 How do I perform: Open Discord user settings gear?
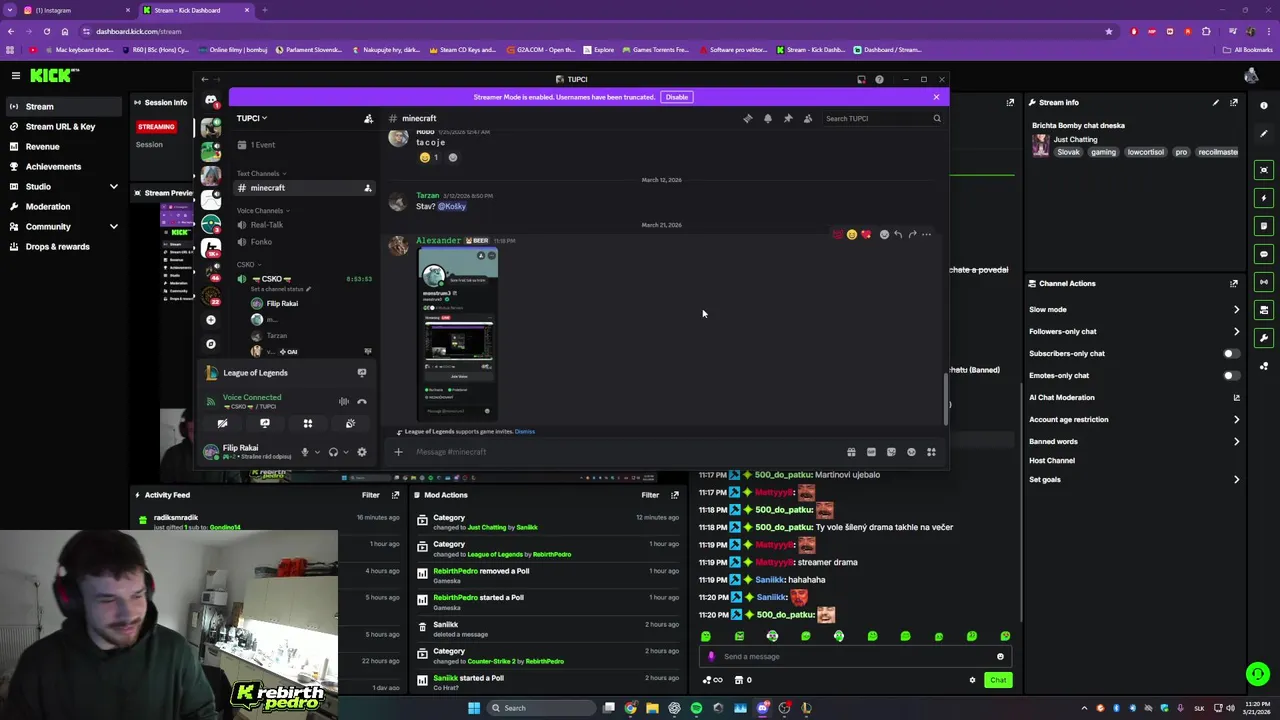tap(362, 452)
